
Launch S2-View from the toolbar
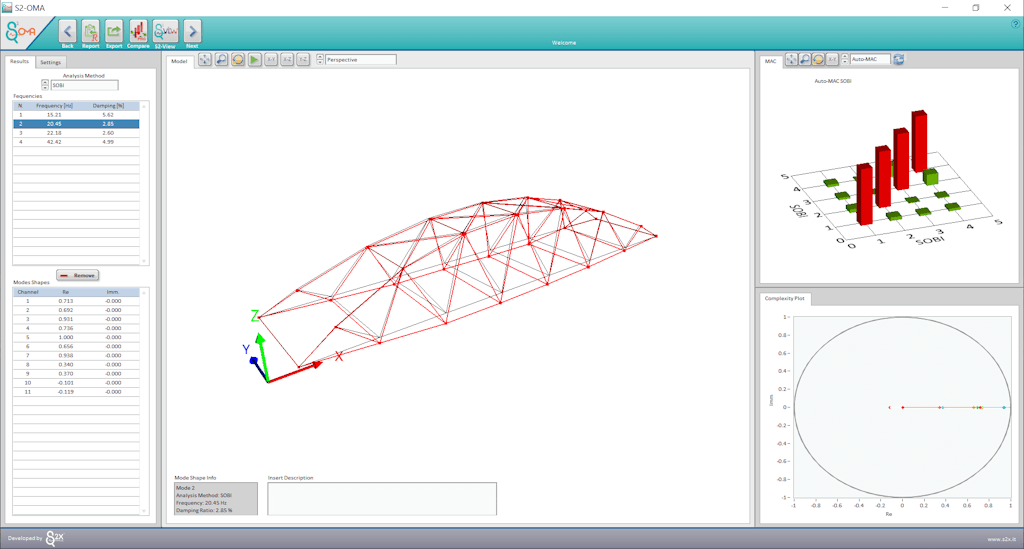point(165,31)
